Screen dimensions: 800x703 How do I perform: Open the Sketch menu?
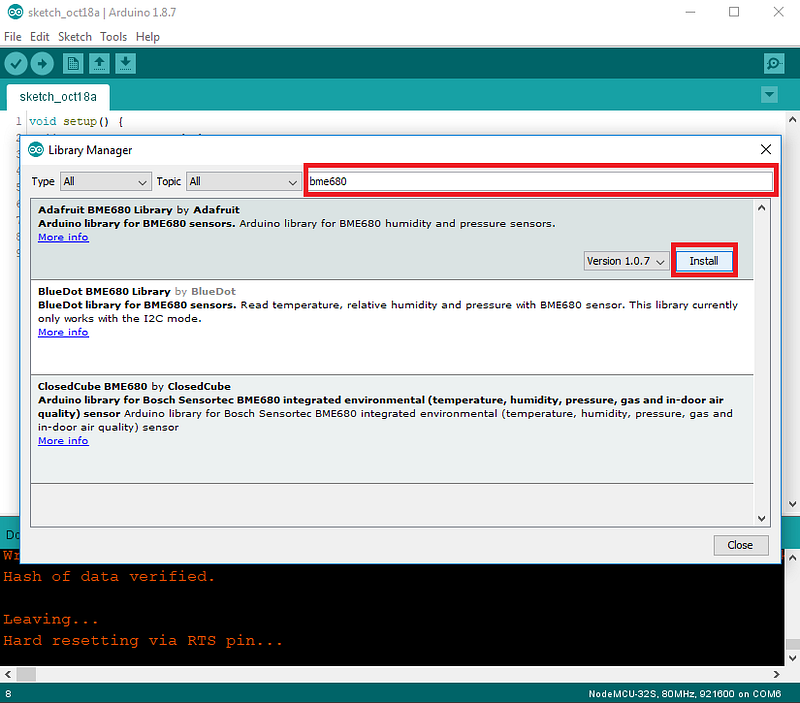(74, 37)
